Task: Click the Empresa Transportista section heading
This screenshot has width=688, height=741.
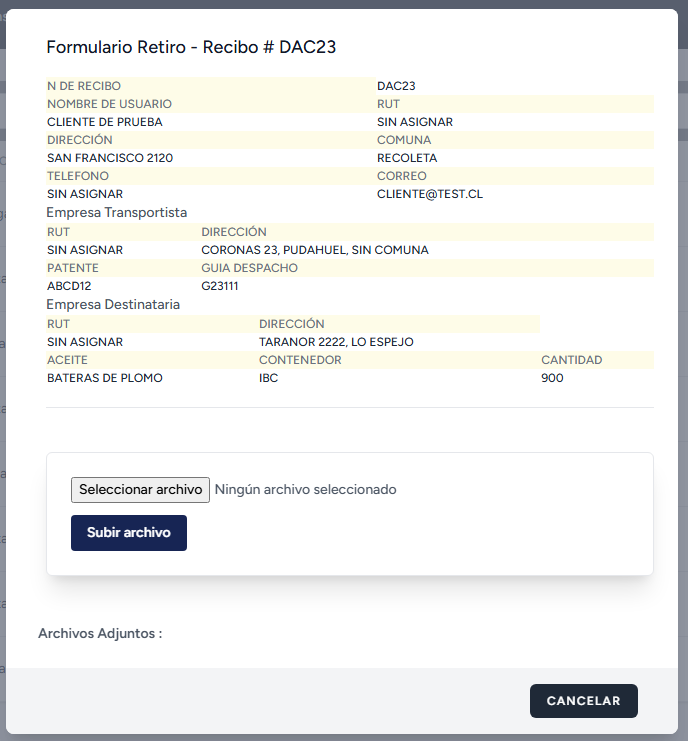Action: pos(117,212)
